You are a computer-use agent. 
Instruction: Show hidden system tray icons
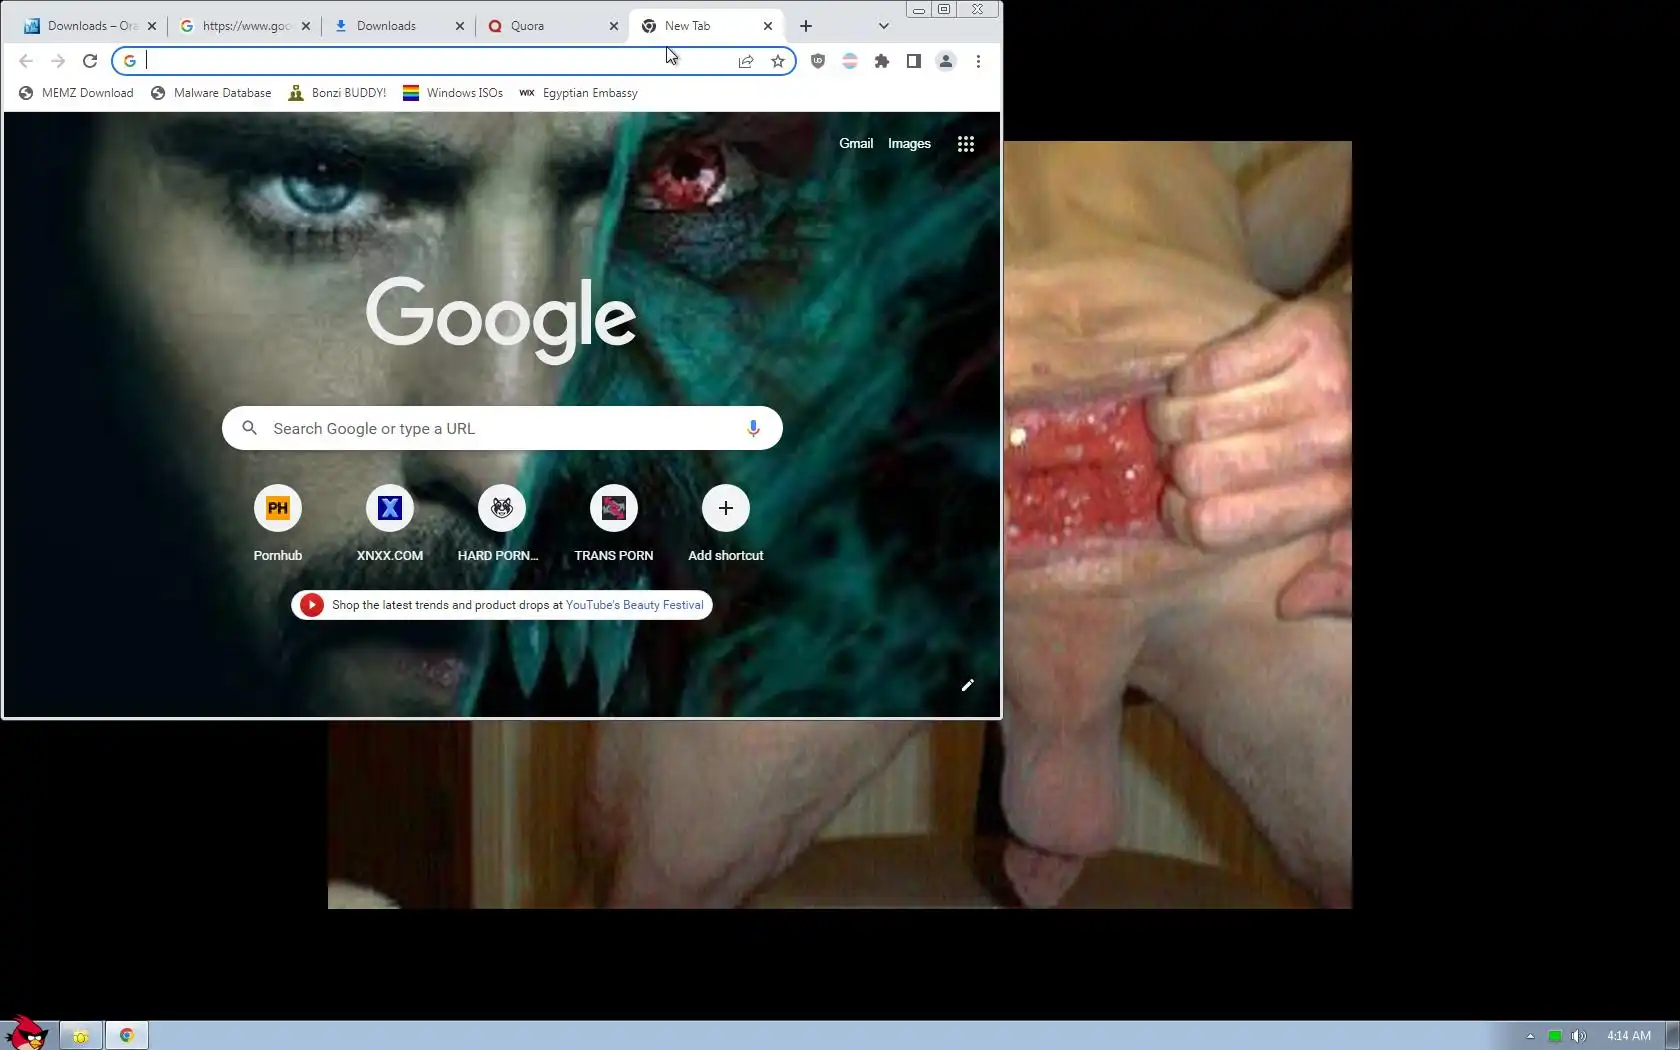[x=1530, y=1036]
